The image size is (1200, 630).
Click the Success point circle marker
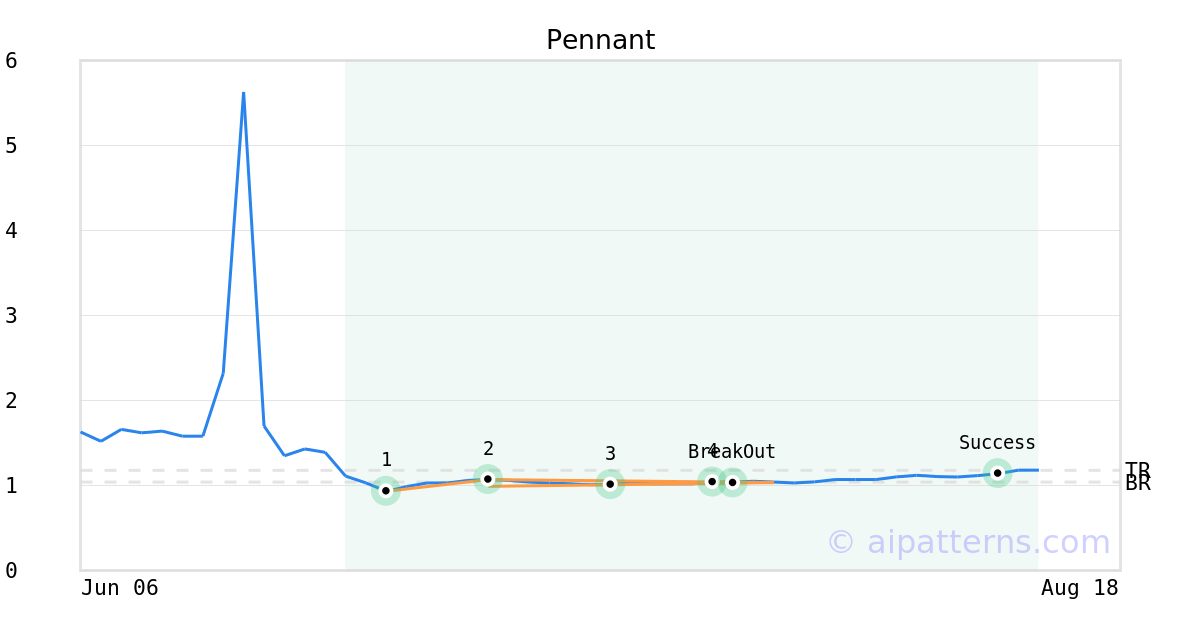coord(997,473)
